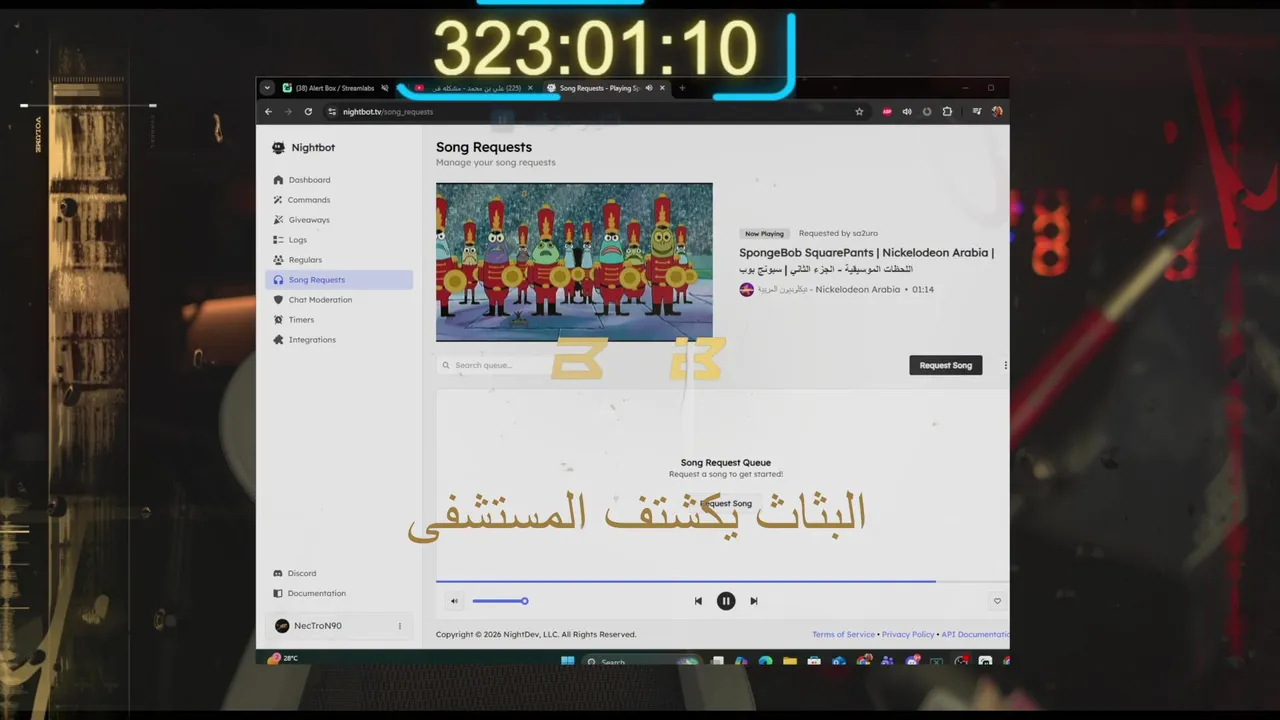The image size is (1280, 720).
Task: Bookmark this page with the star icon
Action: [859, 112]
